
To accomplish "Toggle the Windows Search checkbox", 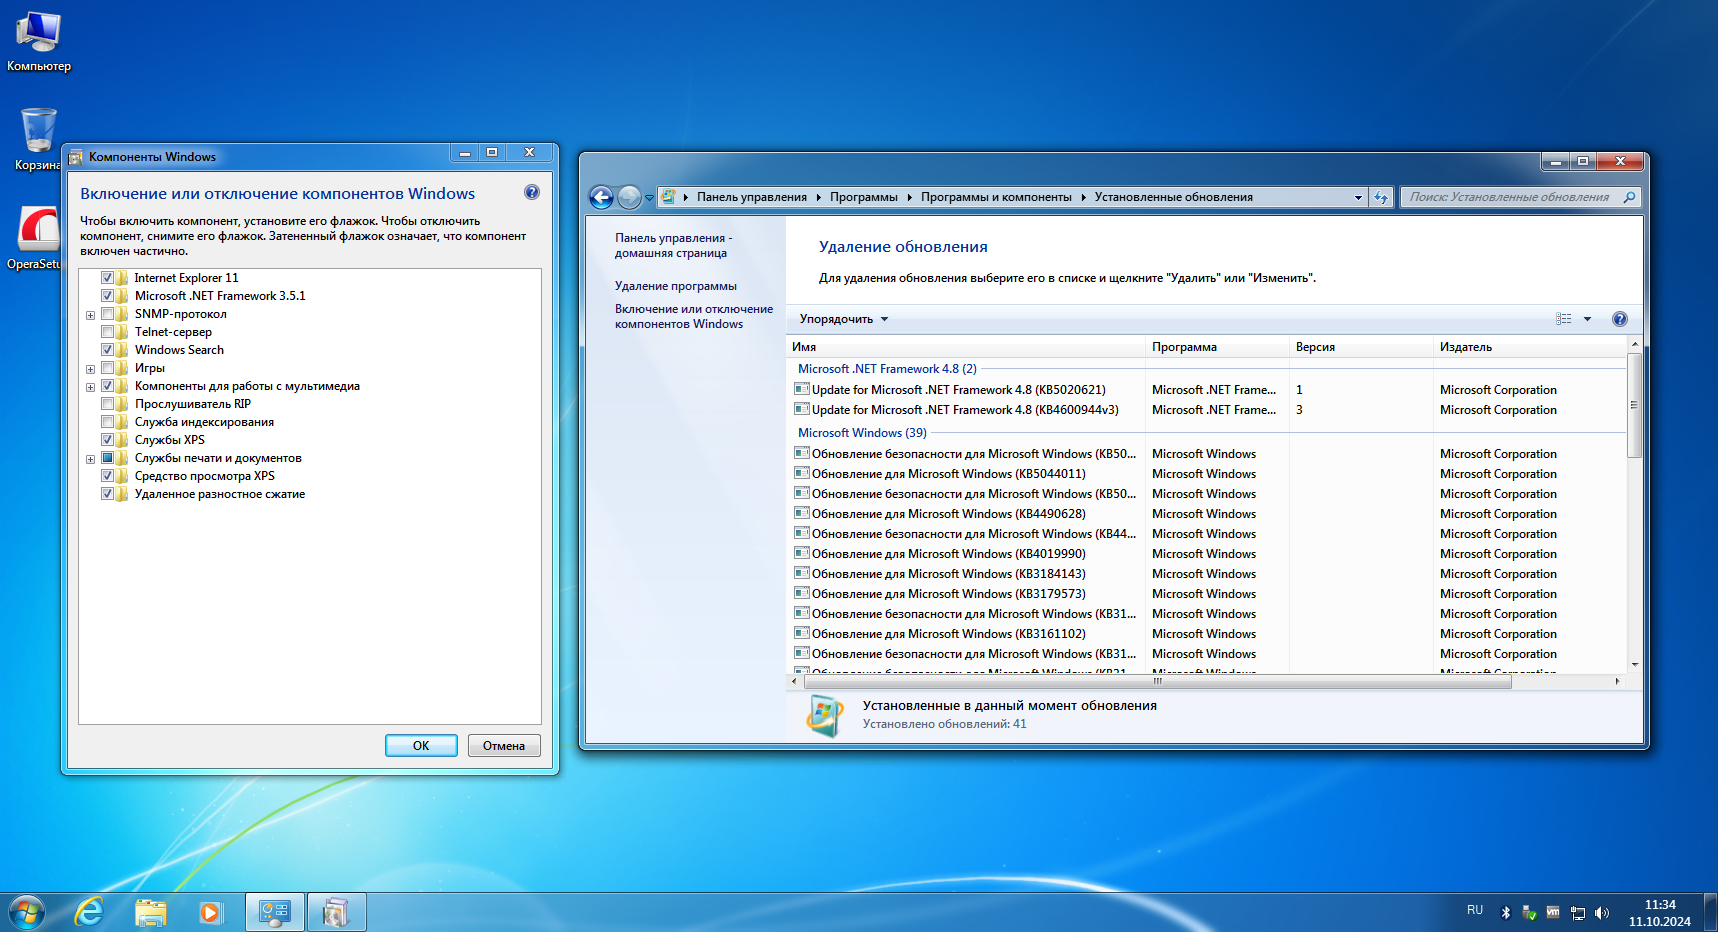I will [x=107, y=350].
